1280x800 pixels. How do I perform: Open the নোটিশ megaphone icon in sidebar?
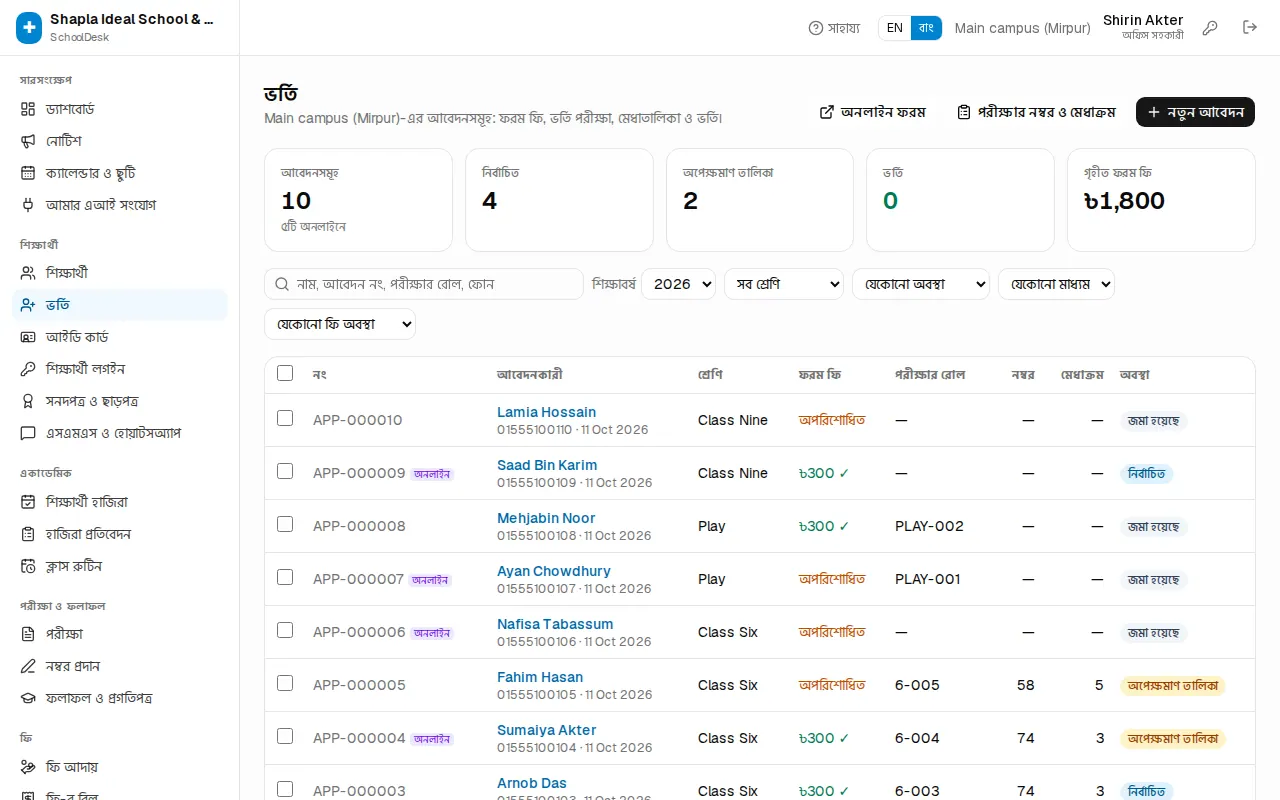(x=28, y=141)
